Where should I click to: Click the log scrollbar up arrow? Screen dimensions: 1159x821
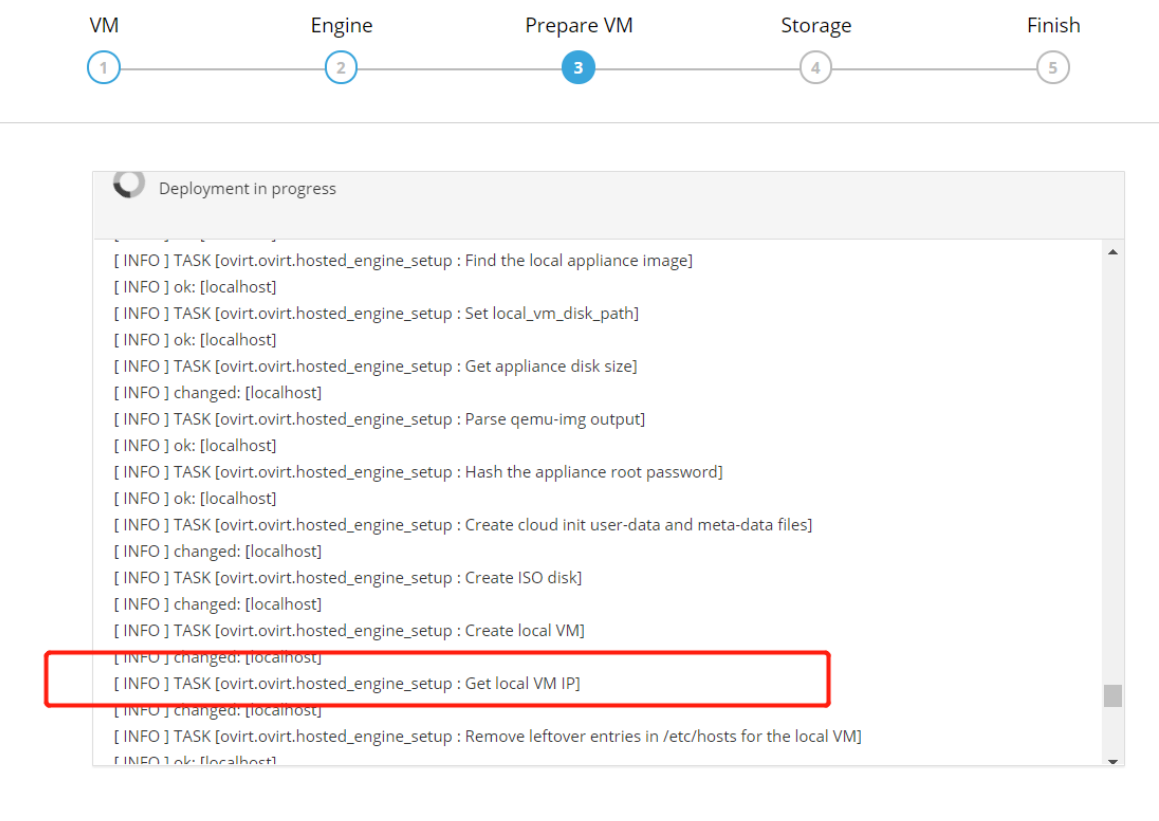pyautogui.click(x=1113, y=252)
